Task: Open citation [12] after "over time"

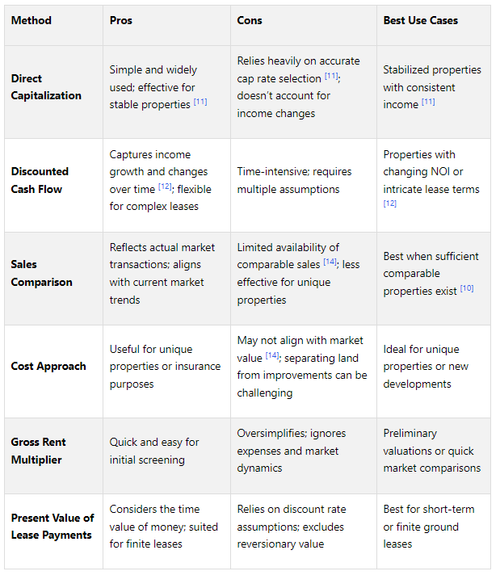Action: coord(165,186)
